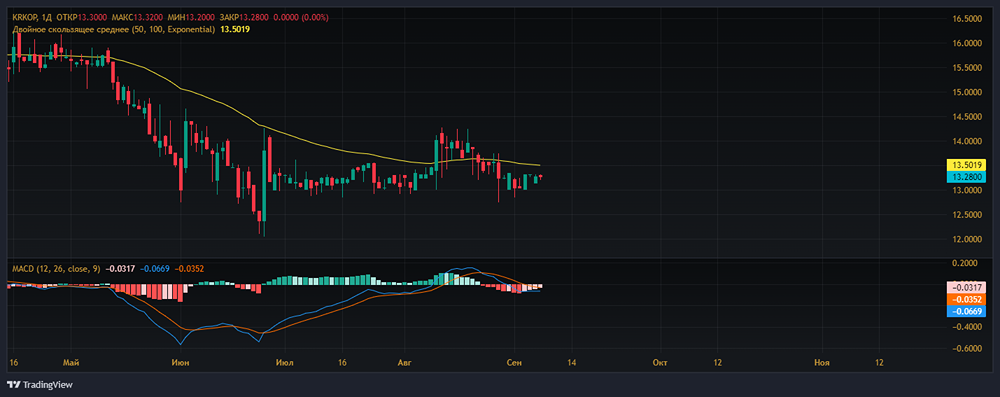Click the orange -0.0352 MACD axis tag
The image size is (1000, 397).
tap(967, 299)
